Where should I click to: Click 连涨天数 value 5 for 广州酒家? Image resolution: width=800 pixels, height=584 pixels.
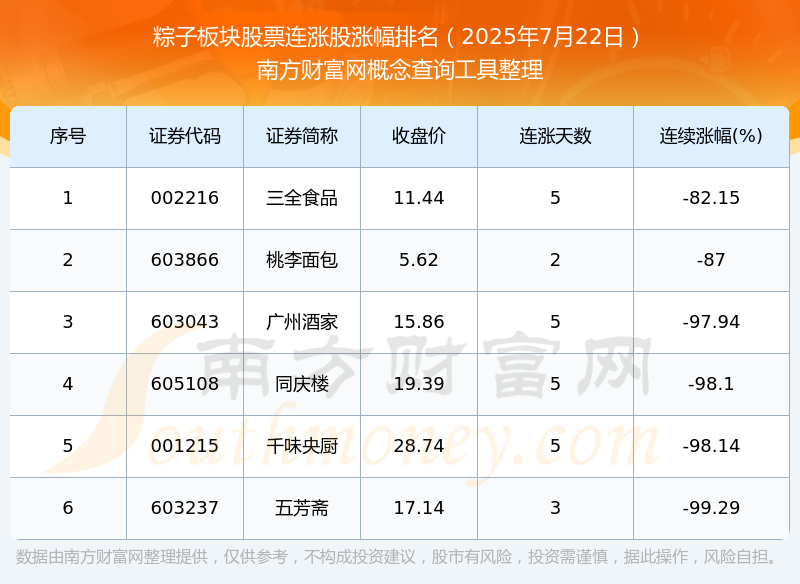coord(555,322)
